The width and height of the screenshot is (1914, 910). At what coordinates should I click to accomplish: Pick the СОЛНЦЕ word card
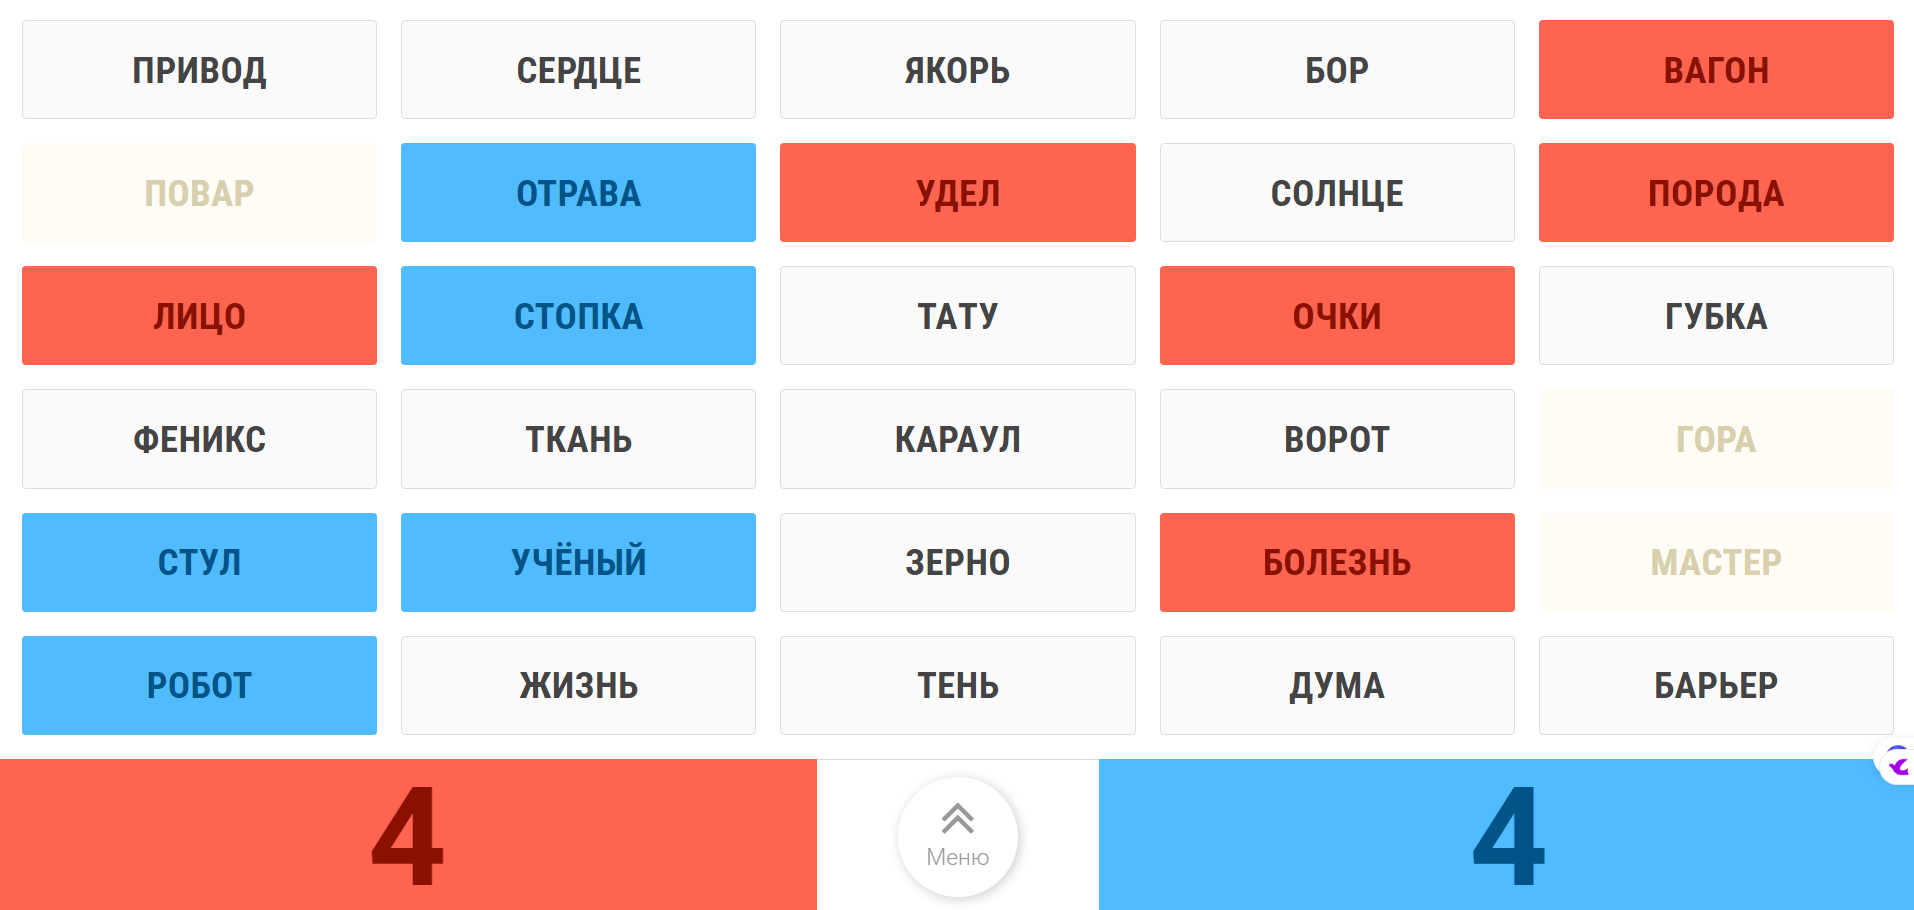pos(1336,193)
